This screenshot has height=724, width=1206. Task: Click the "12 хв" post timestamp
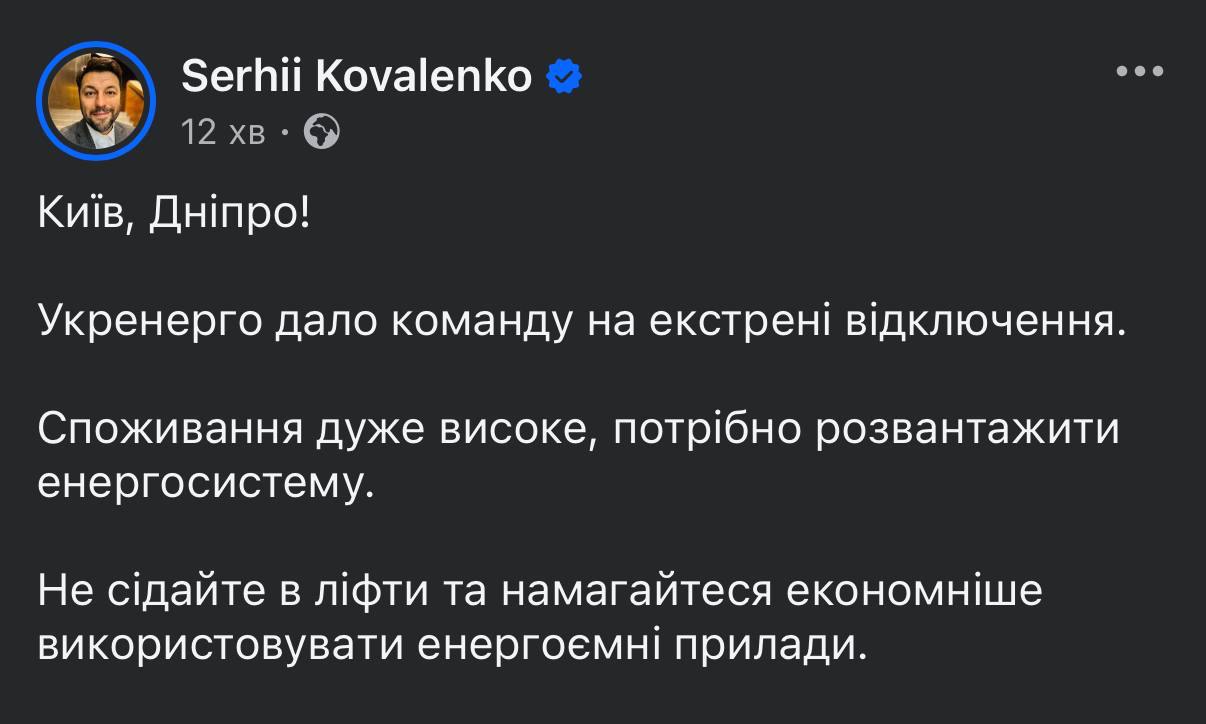[x=223, y=132]
